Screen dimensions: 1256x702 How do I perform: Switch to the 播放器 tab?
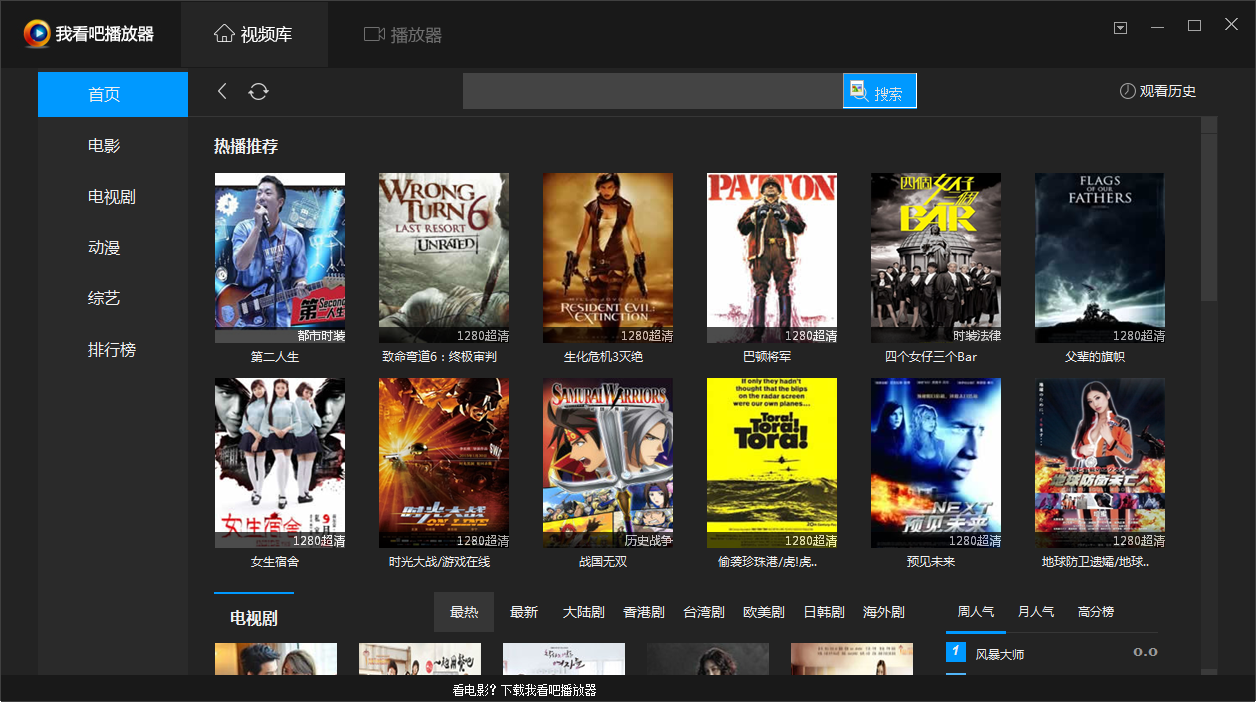coord(403,34)
